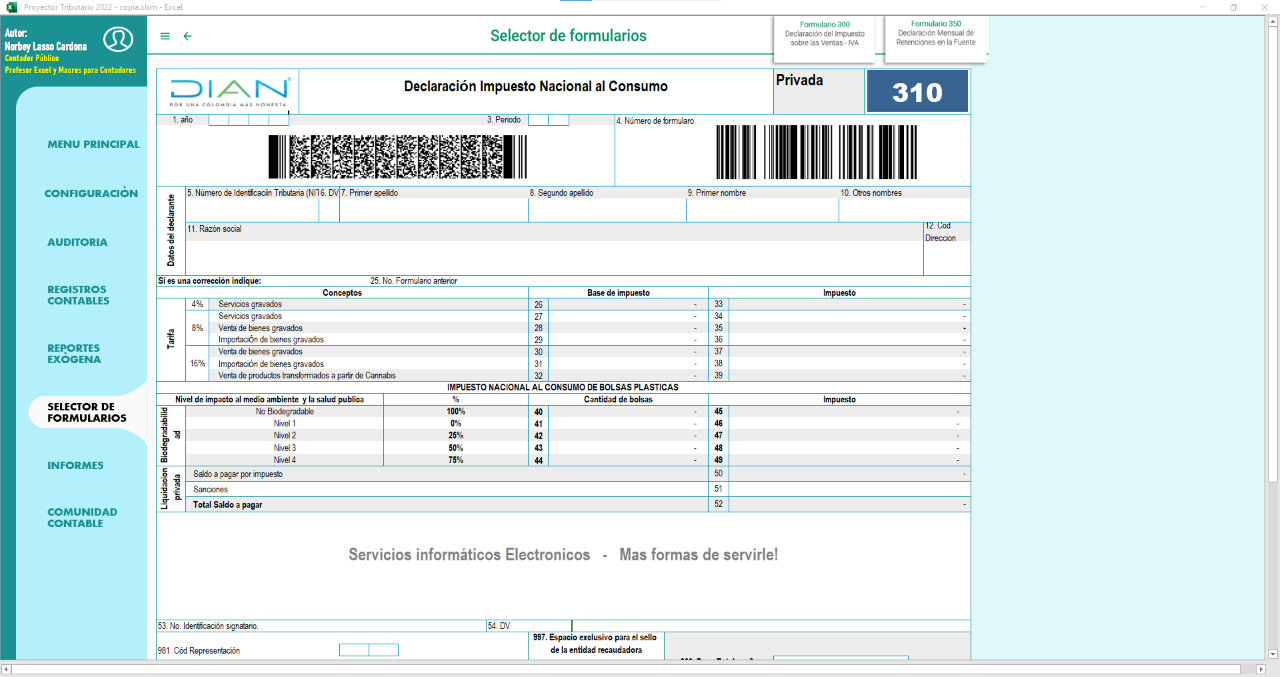
Task: Click '12. Cod Direccion' cell
Action: pos(947,248)
